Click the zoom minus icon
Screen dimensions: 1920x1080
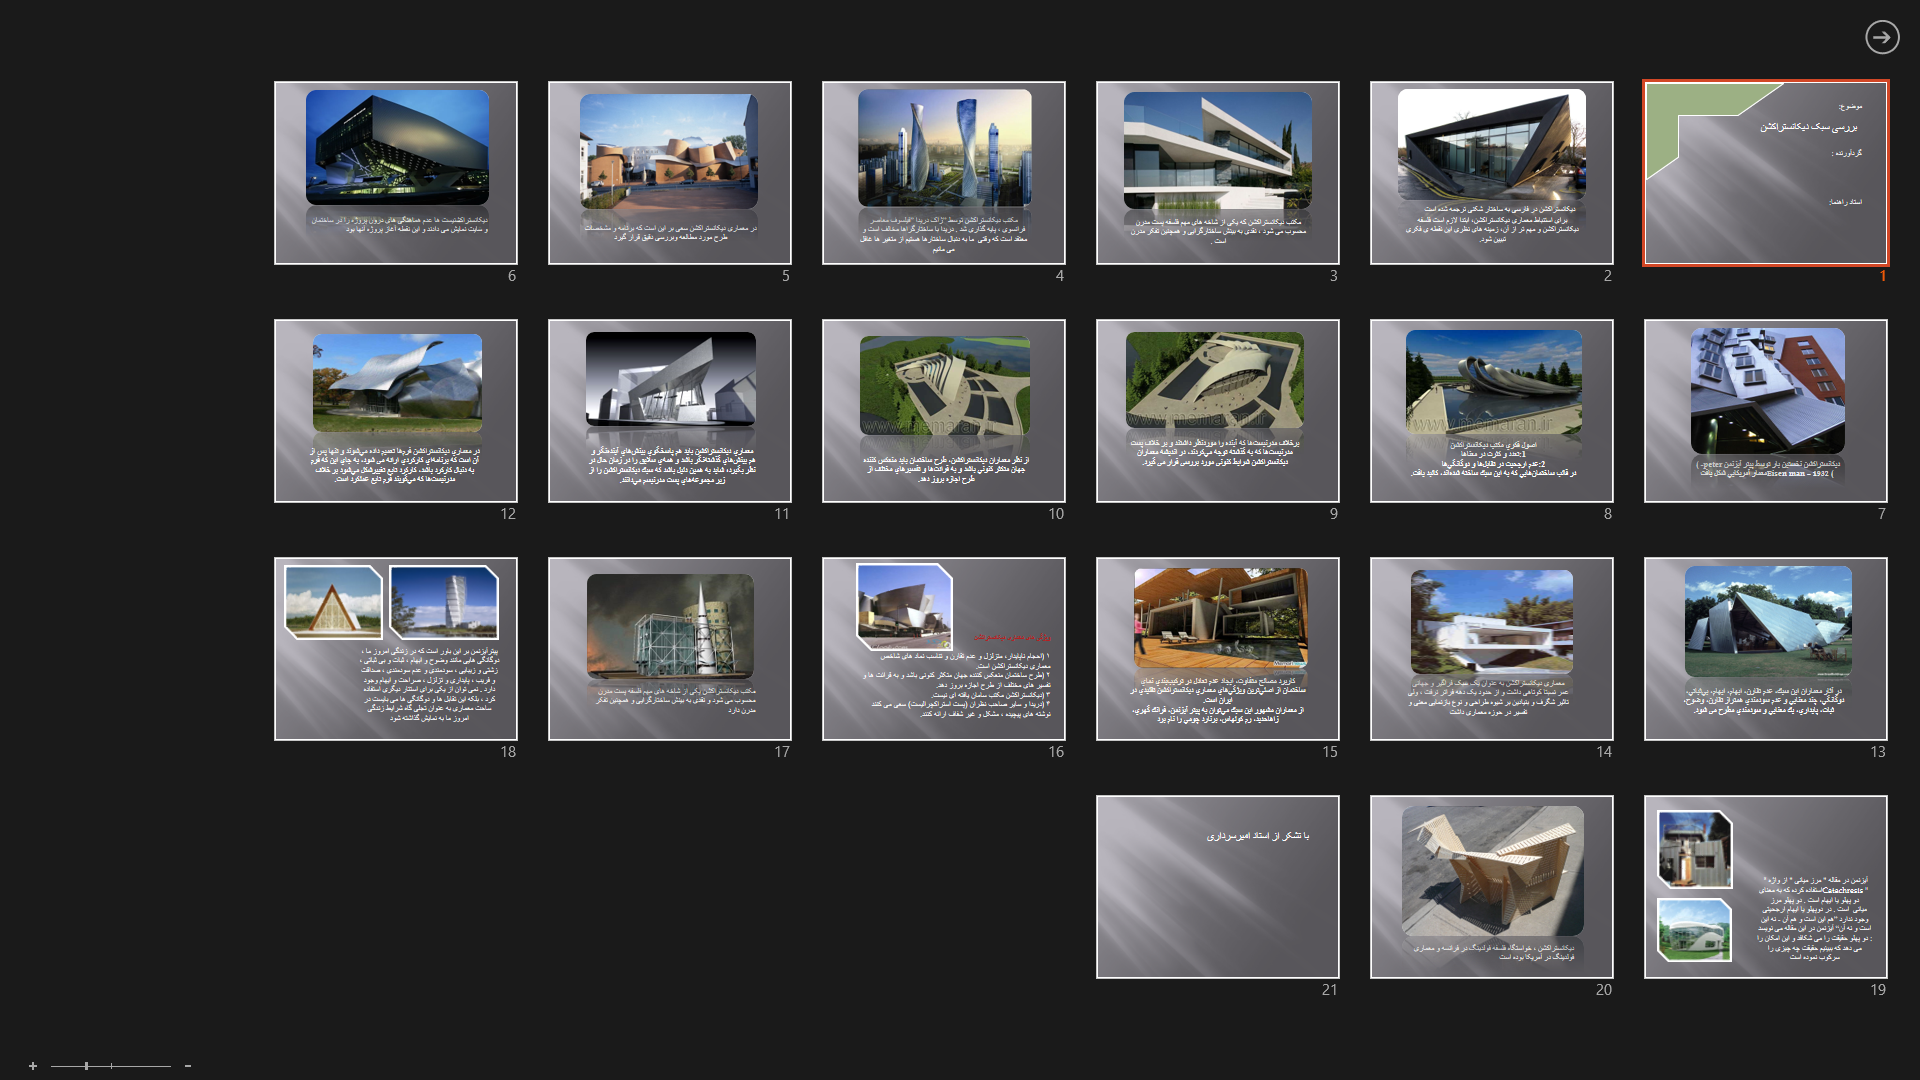point(188,1066)
